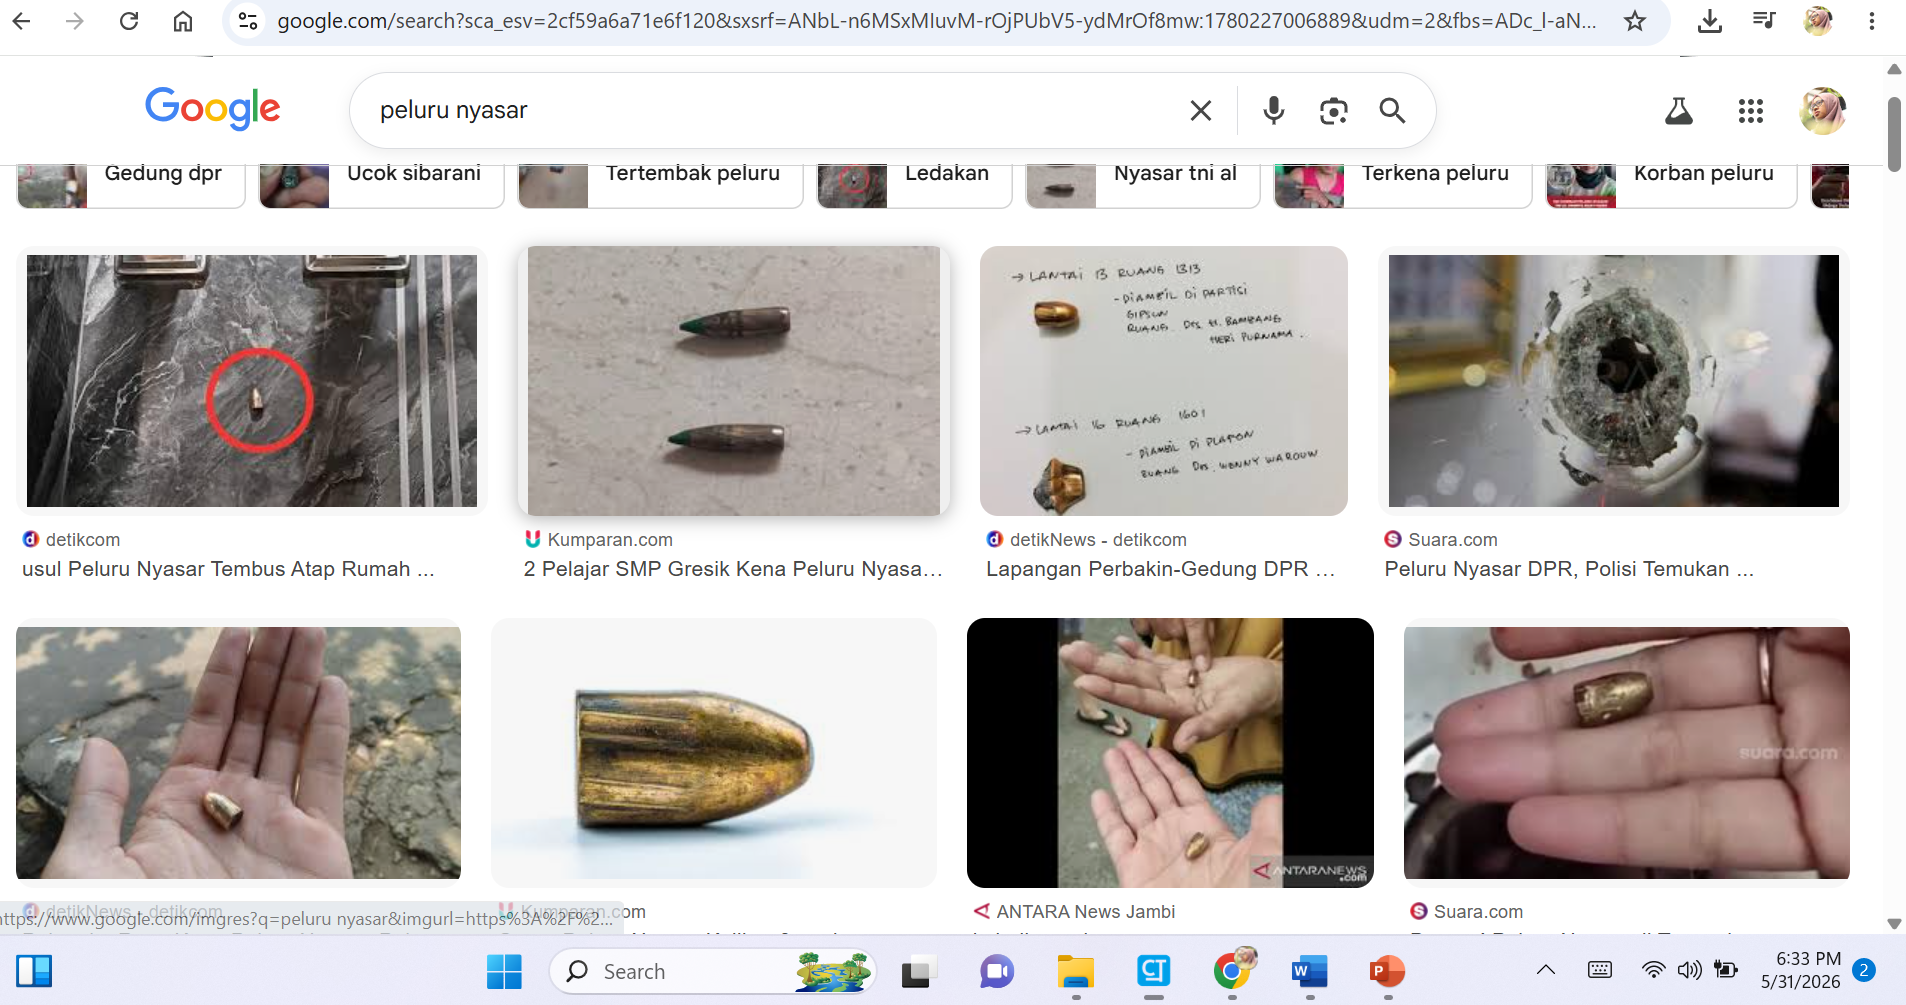The image size is (1906, 1005).
Task: Open the Windows Start menu
Action: point(504,971)
